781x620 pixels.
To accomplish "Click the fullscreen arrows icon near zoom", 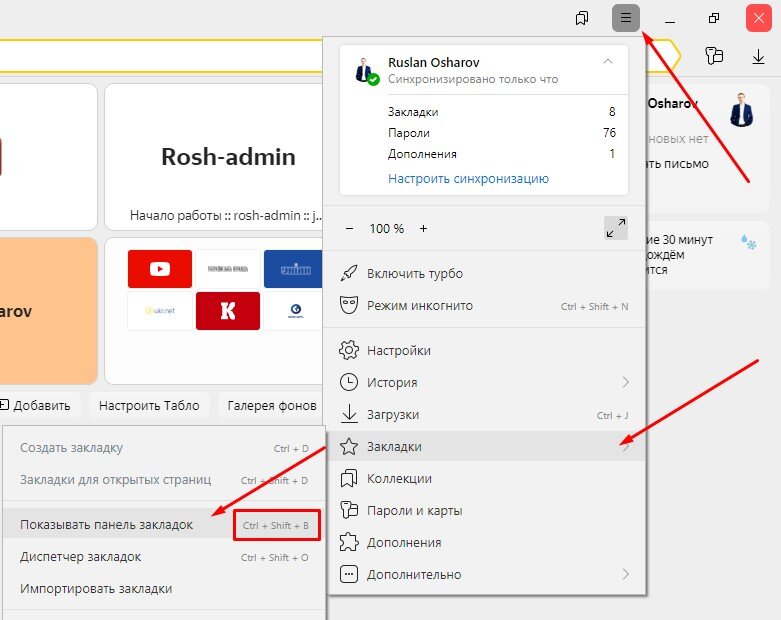I will (616, 228).
